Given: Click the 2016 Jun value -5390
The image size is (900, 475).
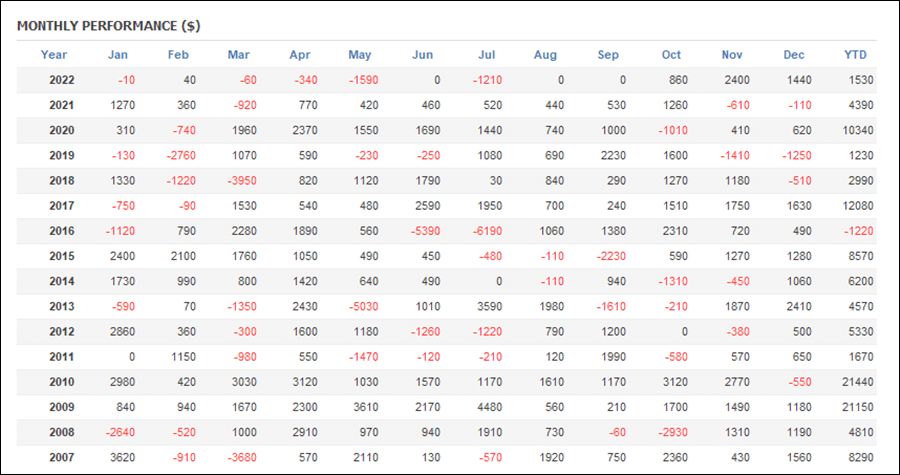Looking at the screenshot, I should [x=425, y=231].
